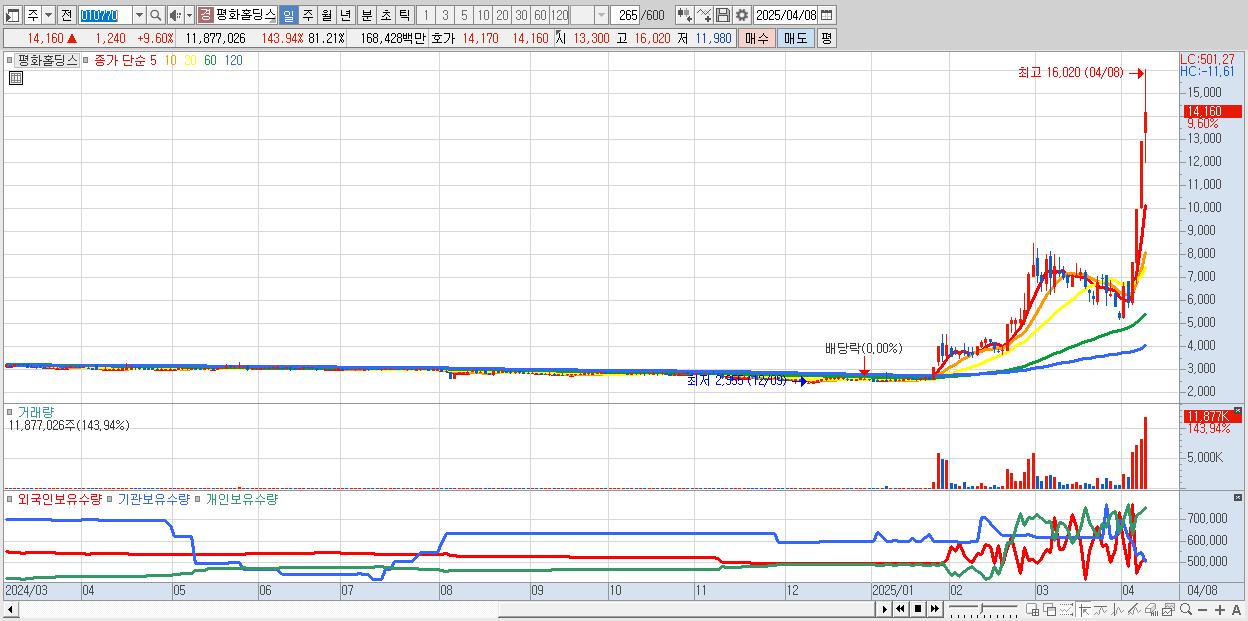This screenshot has height=621, width=1248.
Task: Select the 120 interval tab
Action: [559, 15]
